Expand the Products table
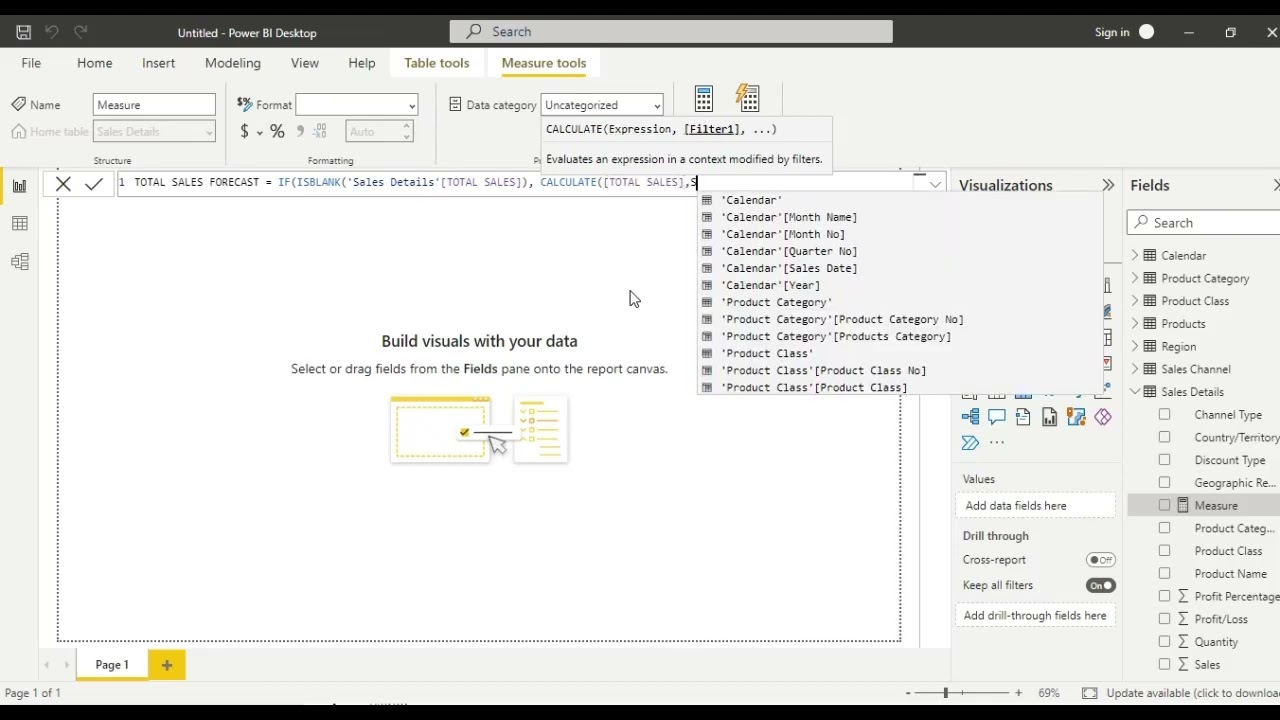The image size is (1280, 720). point(1135,323)
